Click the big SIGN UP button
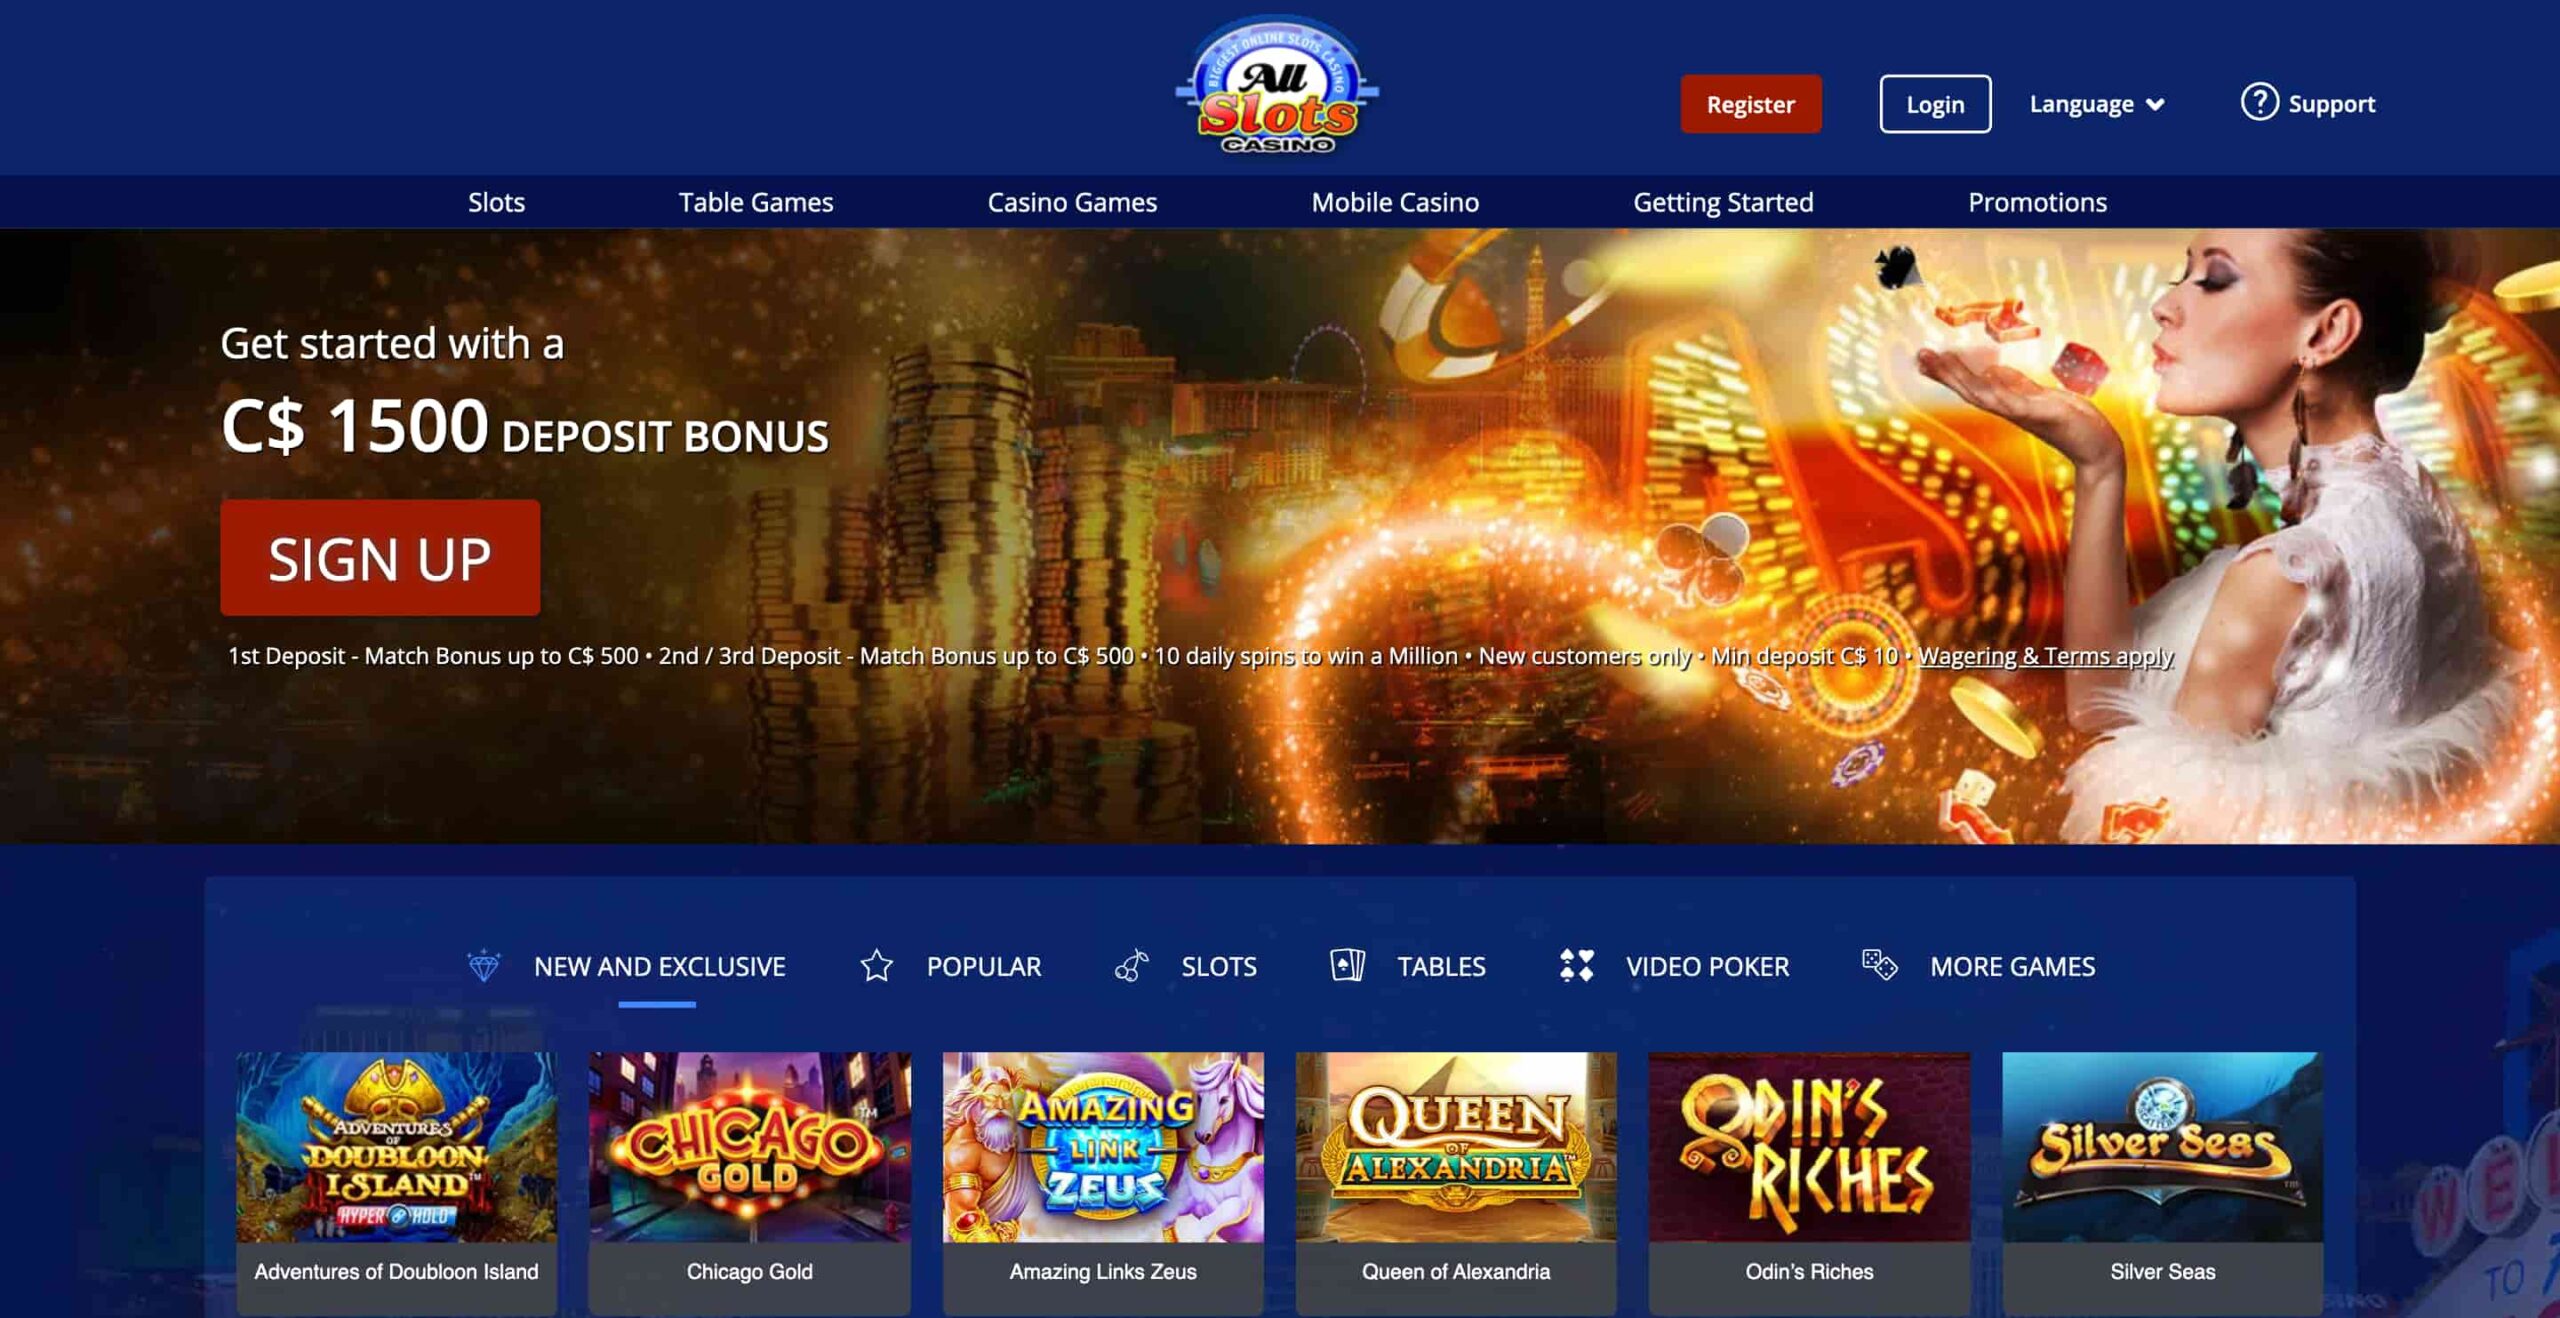2560x1318 pixels. [x=380, y=557]
